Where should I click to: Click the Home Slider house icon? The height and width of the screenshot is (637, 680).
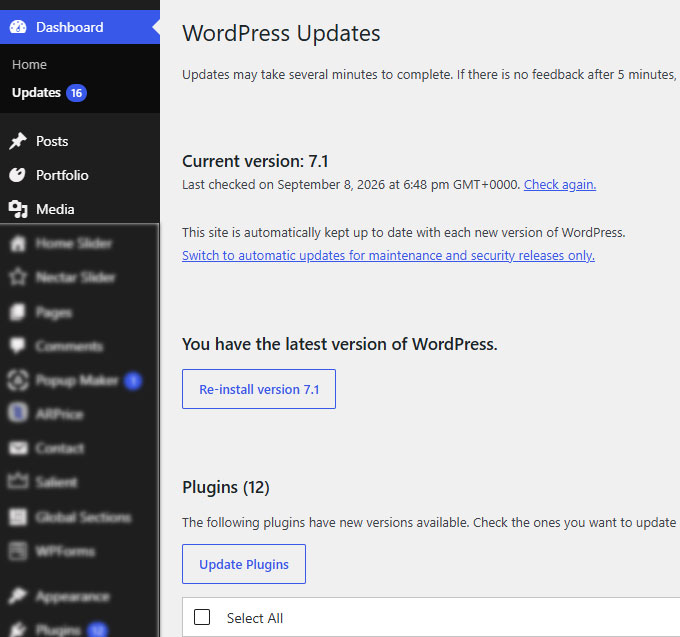pos(18,243)
